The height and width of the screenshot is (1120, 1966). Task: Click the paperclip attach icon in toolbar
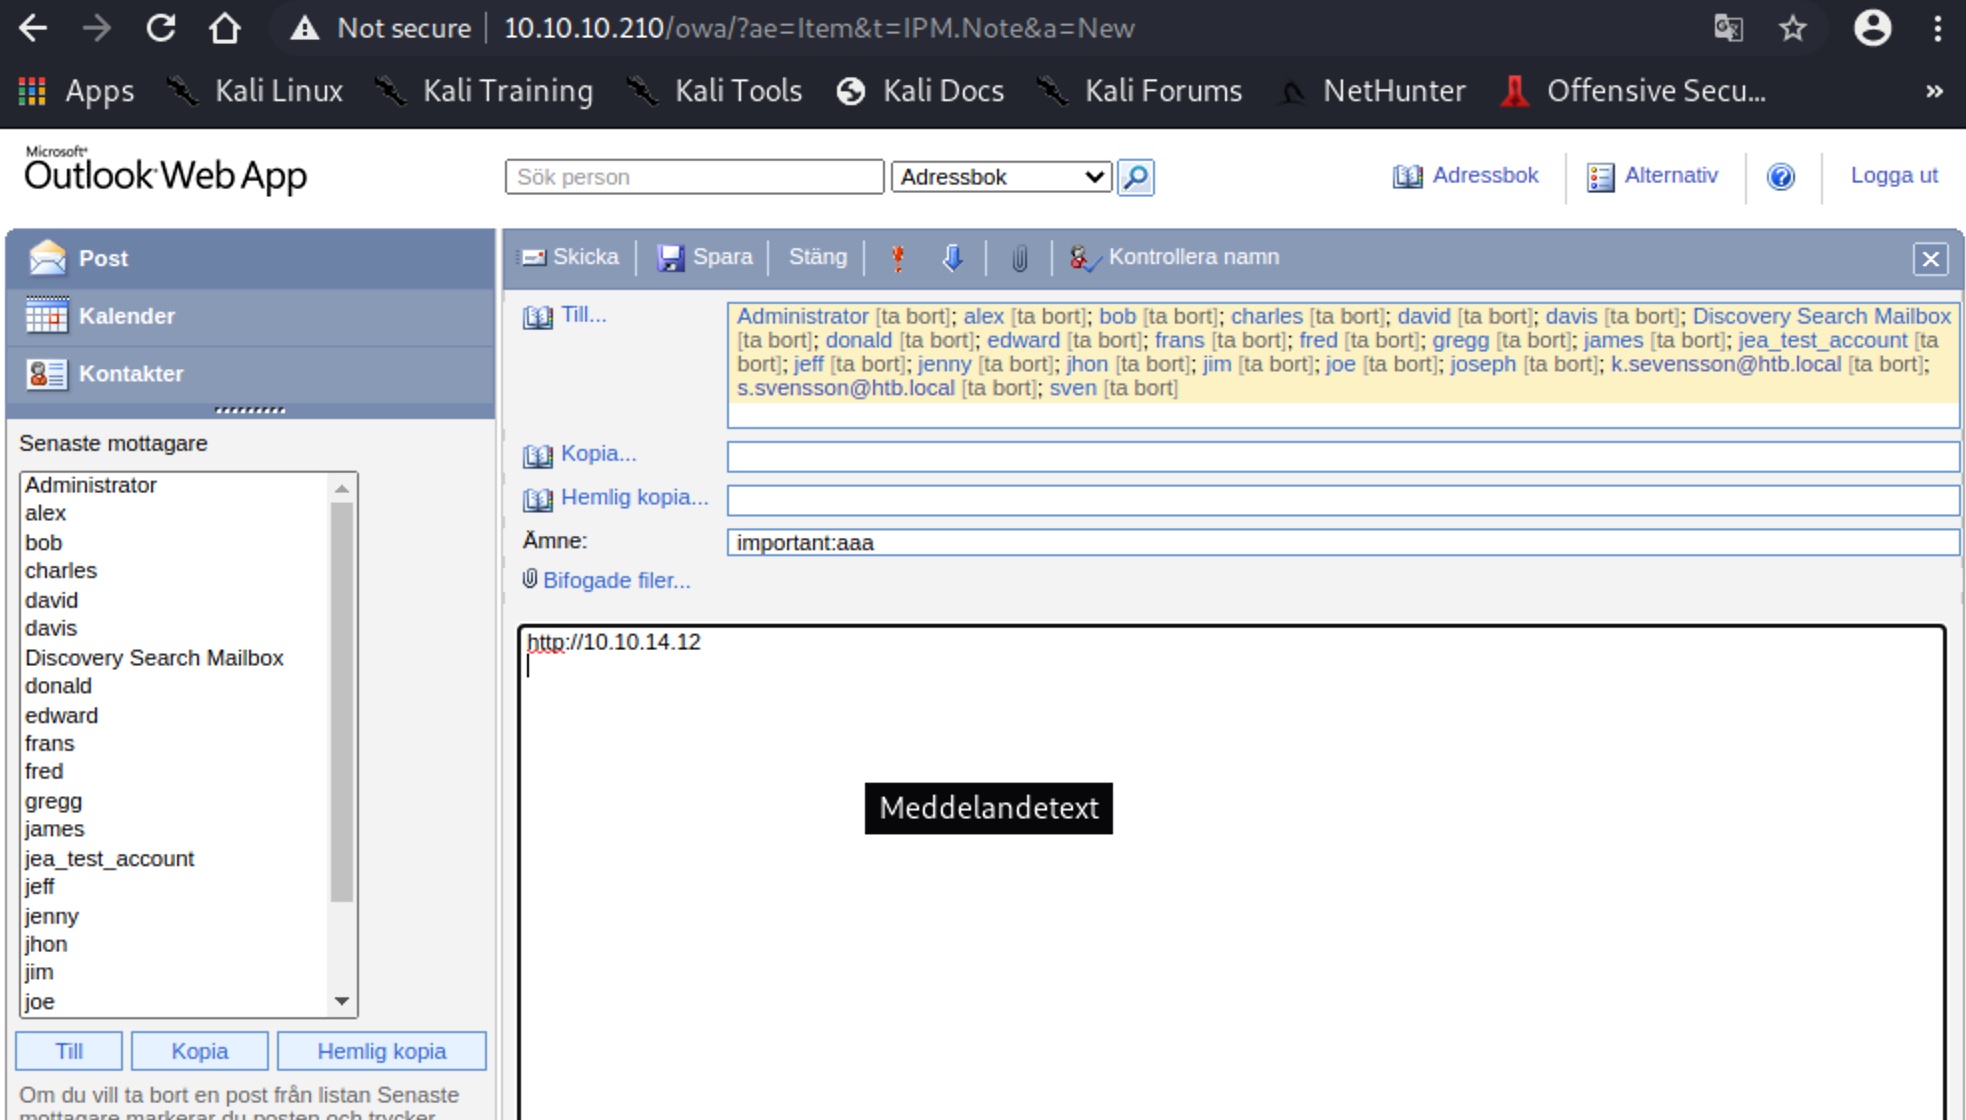[1019, 259]
